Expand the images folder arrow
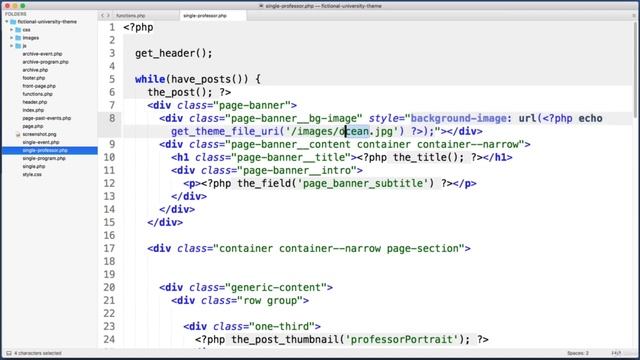Image resolution: width=640 pixels, height=360 pixels. point(12,38)
